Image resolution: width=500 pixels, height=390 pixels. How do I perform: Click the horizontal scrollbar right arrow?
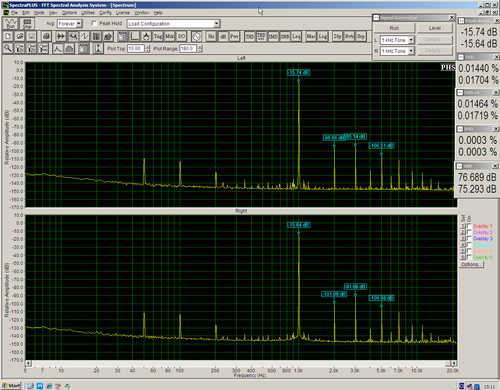point(454,363)
